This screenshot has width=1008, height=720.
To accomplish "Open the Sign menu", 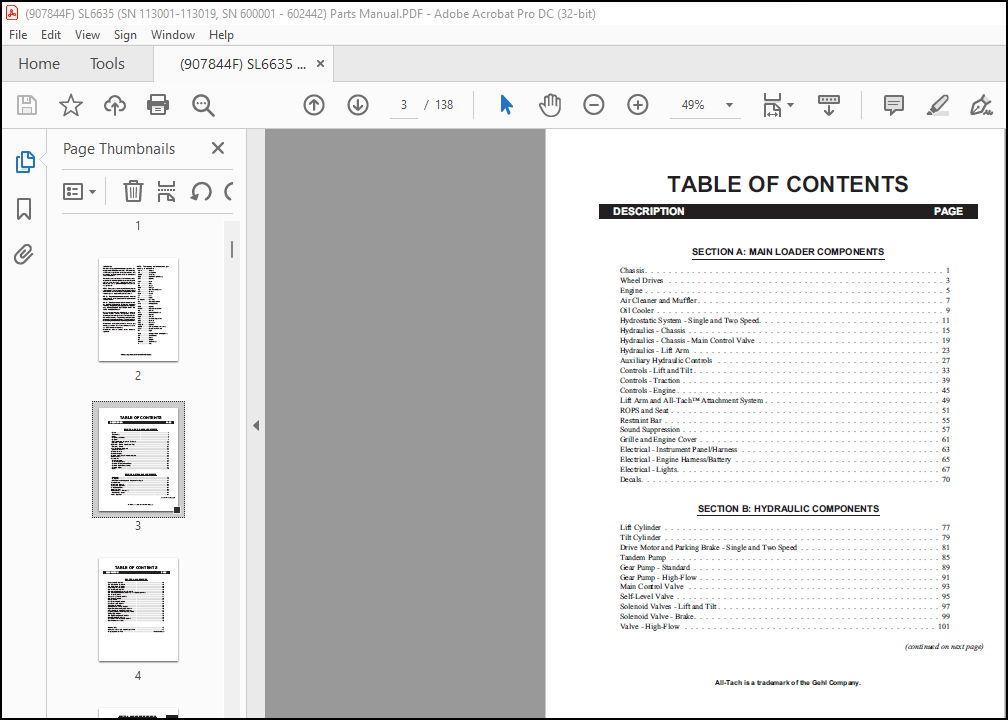I will point(125,35).
